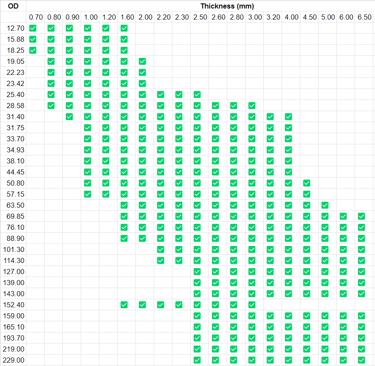Image resolution: width=375 pixels, height=366 pixels.
Task: Click checkbox at OD 33.70, thickness 1.20
Action: tap(106, 139)
